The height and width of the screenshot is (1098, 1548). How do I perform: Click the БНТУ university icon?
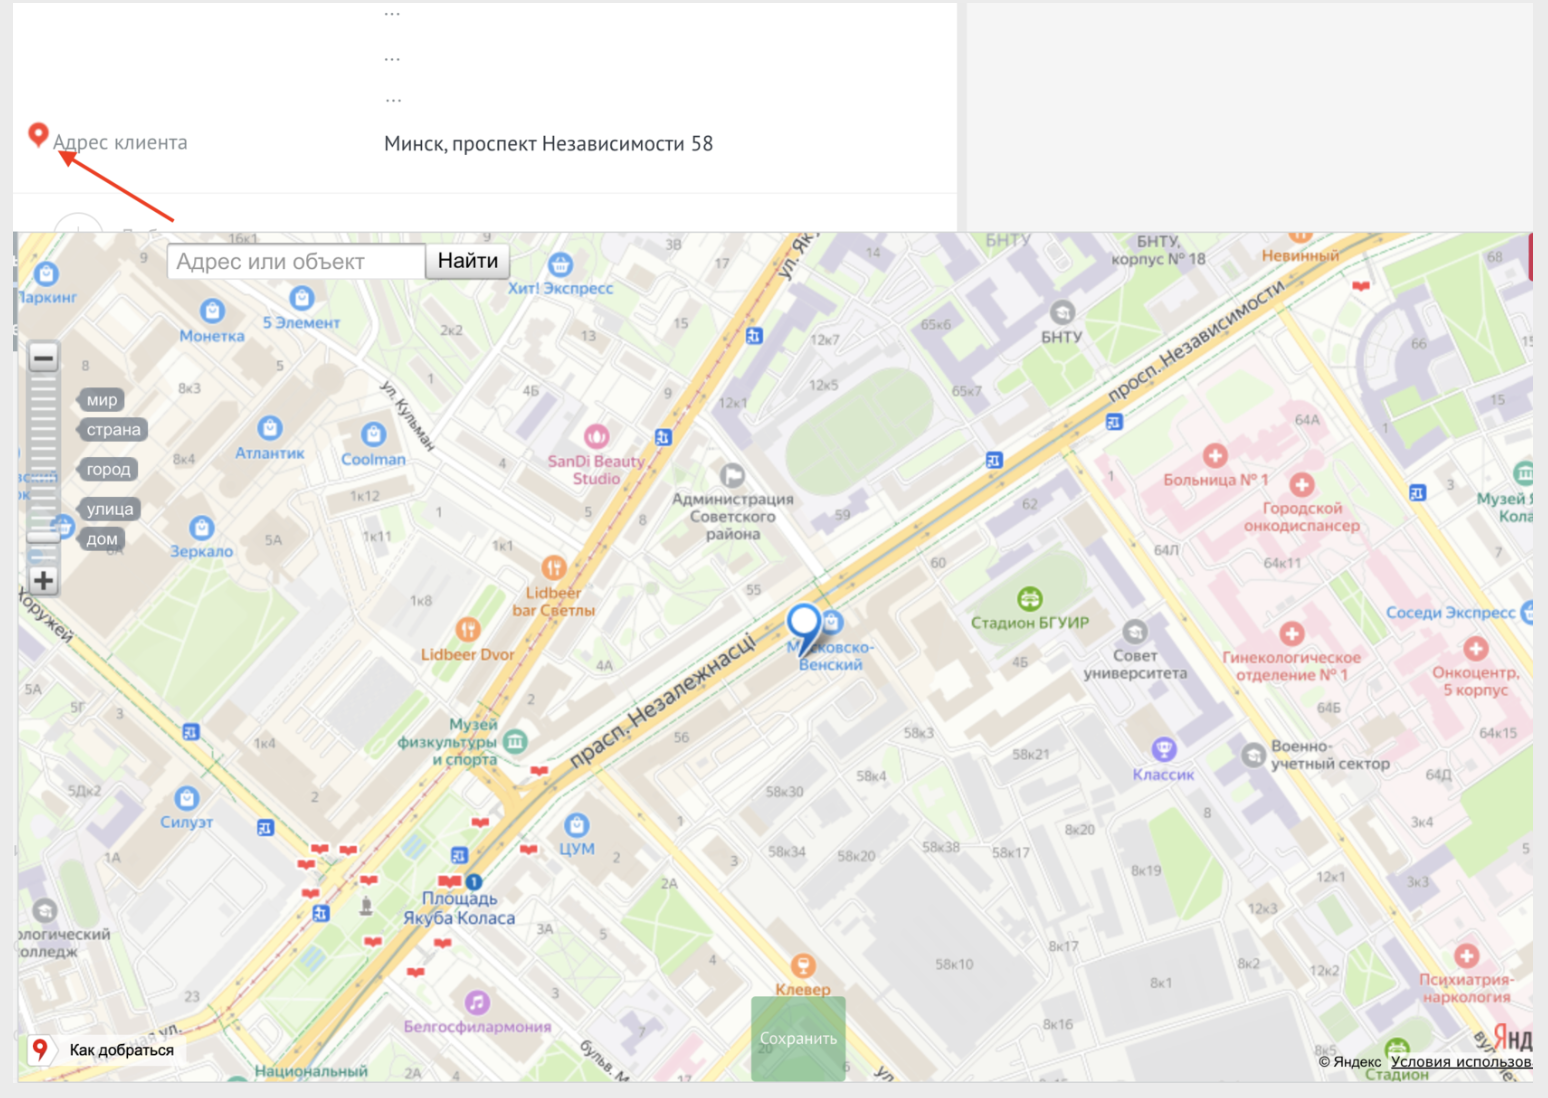[x=1062, y=313]
